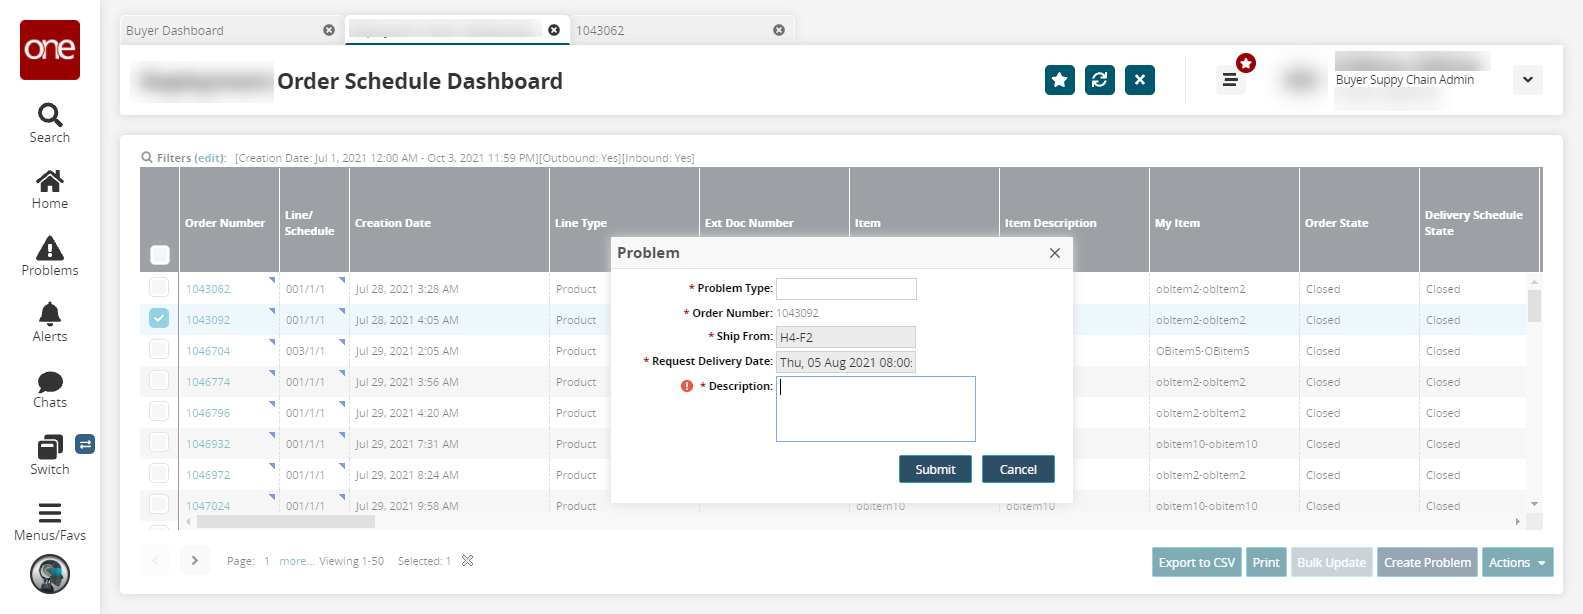Check row 1046774 checkbox

[159, 381]
